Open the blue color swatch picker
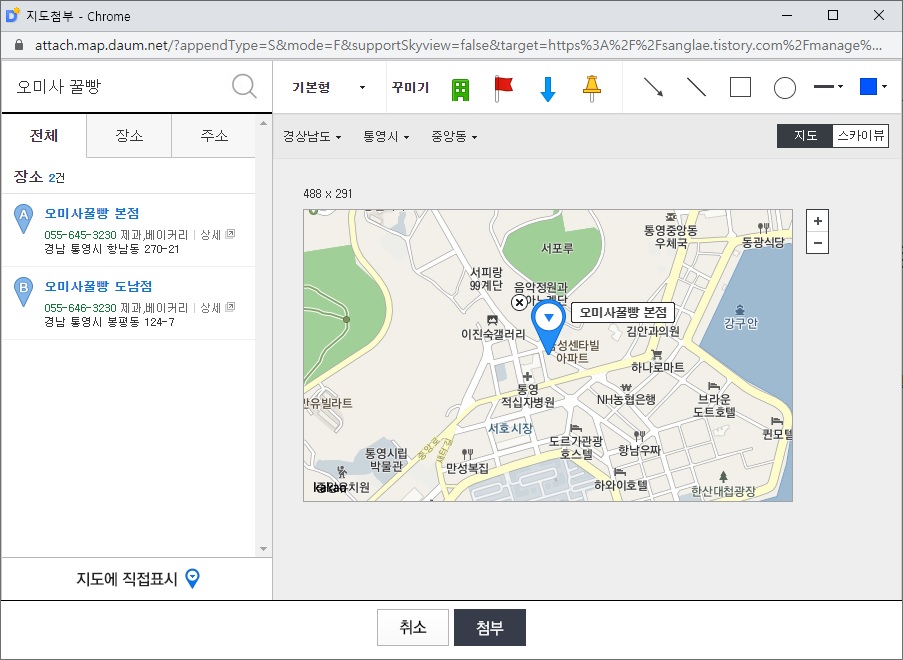Screen dimensions: 903x660 [872, 87]
